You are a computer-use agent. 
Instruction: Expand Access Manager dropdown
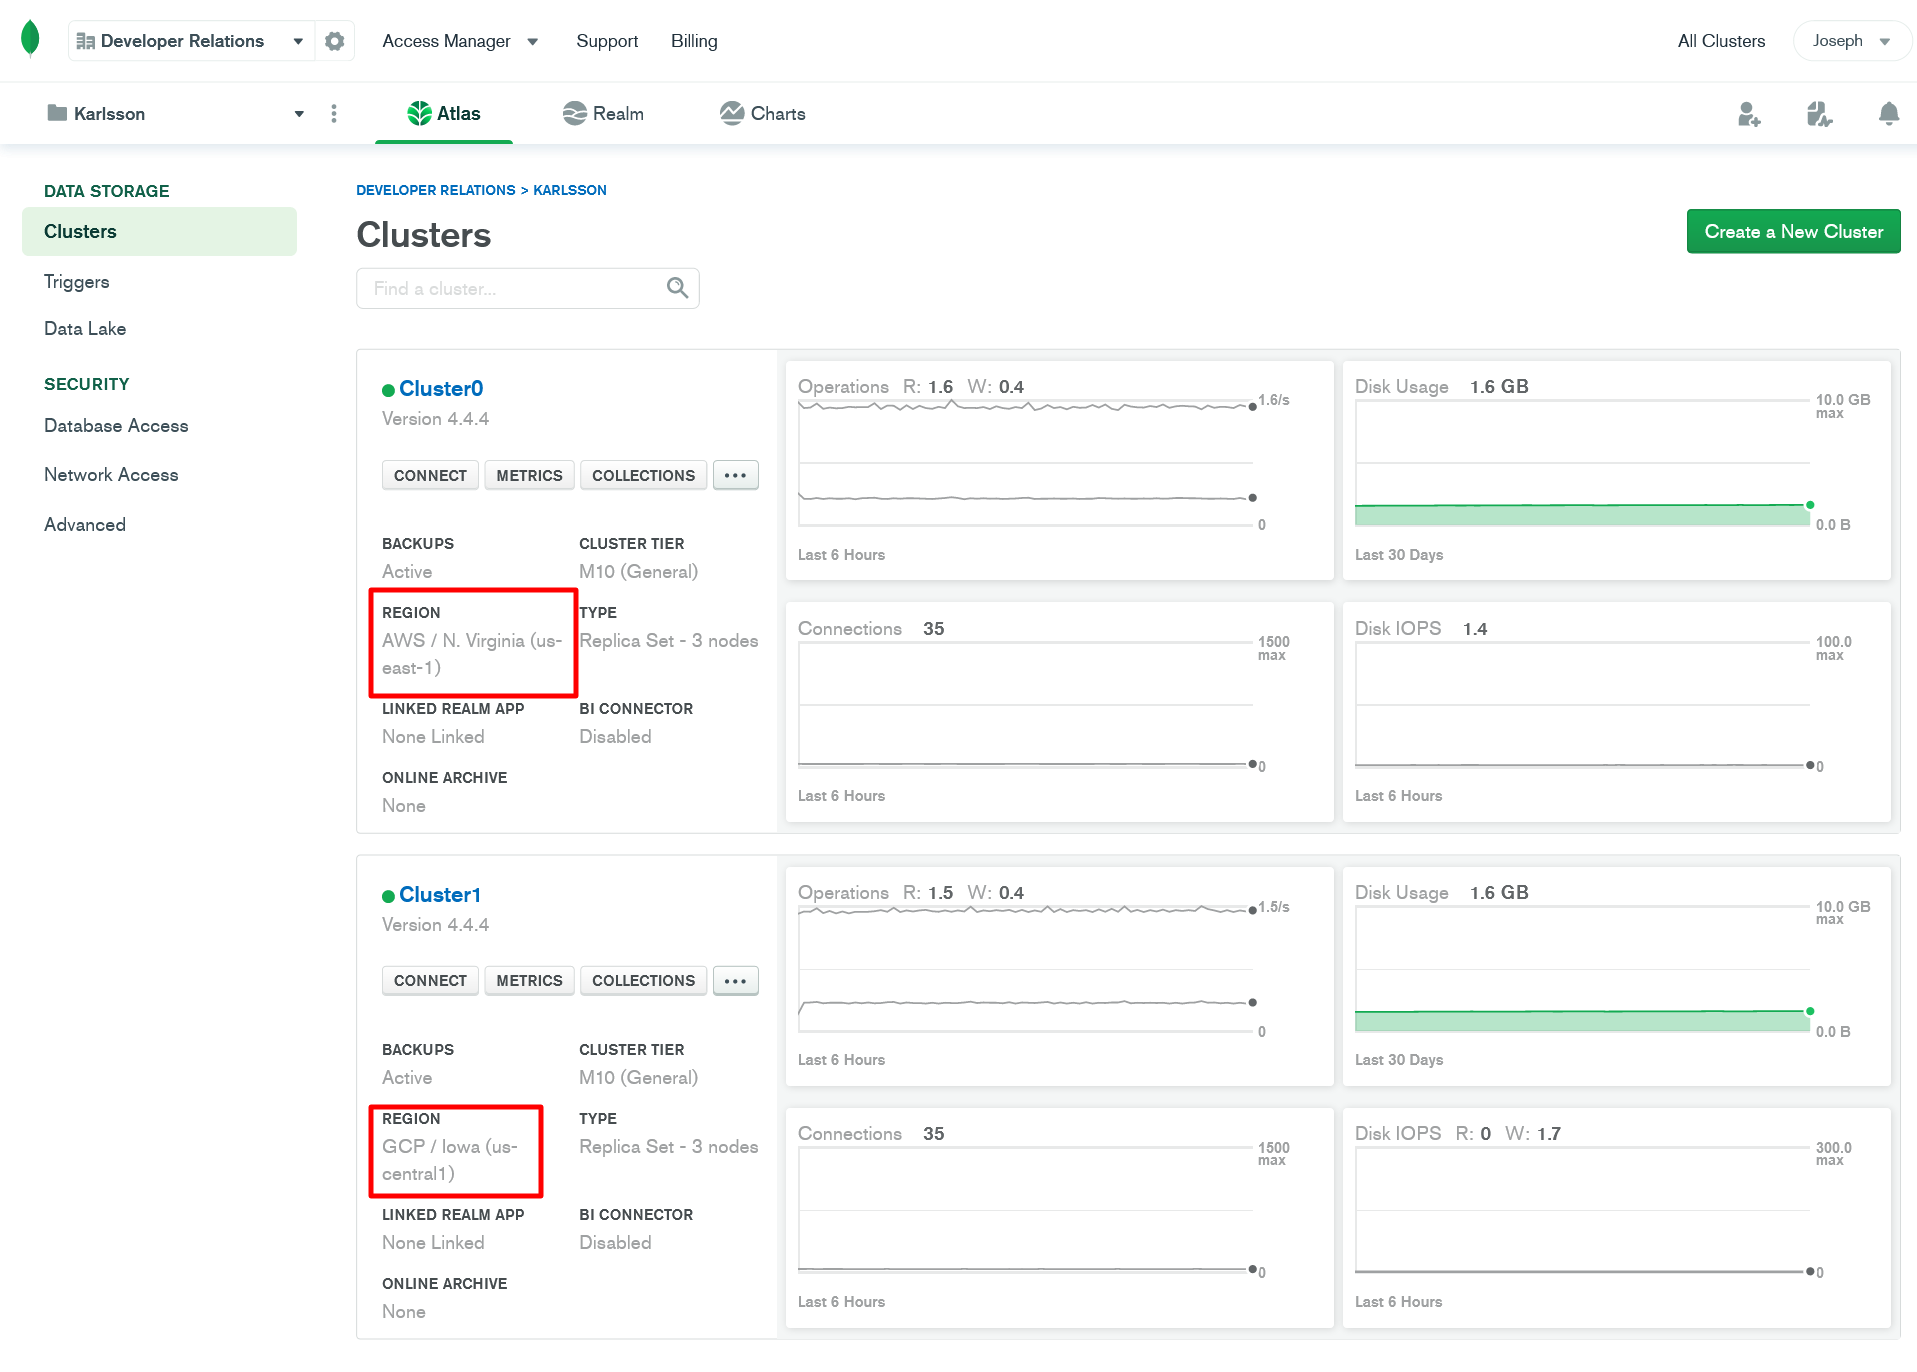(460, 41)
